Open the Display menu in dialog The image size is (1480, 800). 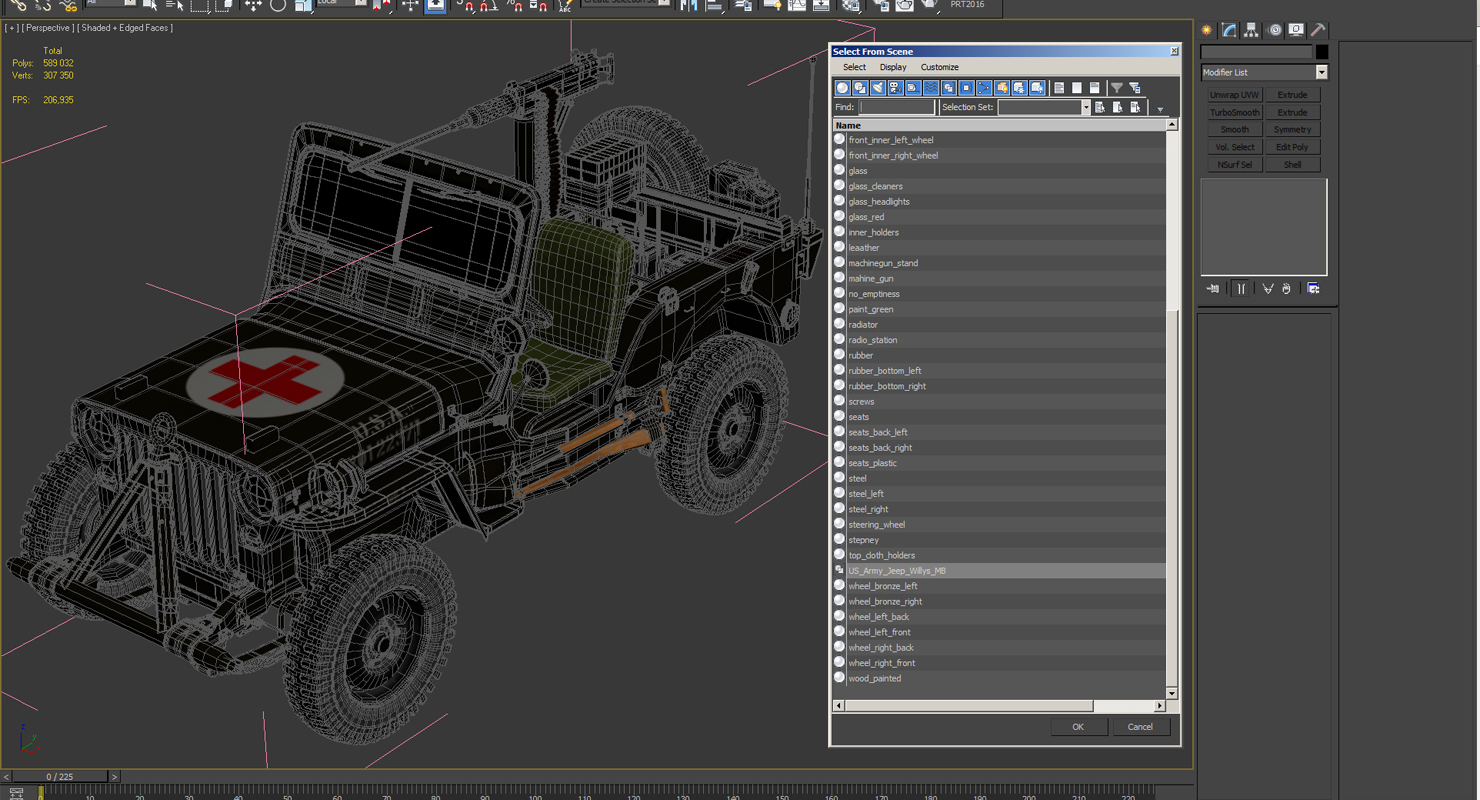[893, 67]
